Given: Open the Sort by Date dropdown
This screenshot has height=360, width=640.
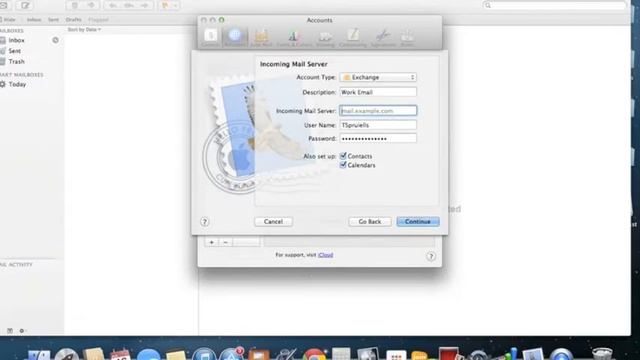Looking at the screenshot, I should click(84, 29).
